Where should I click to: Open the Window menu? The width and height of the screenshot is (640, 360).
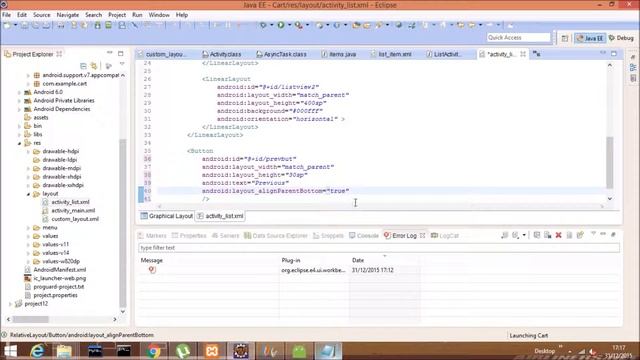pos(159,15)
